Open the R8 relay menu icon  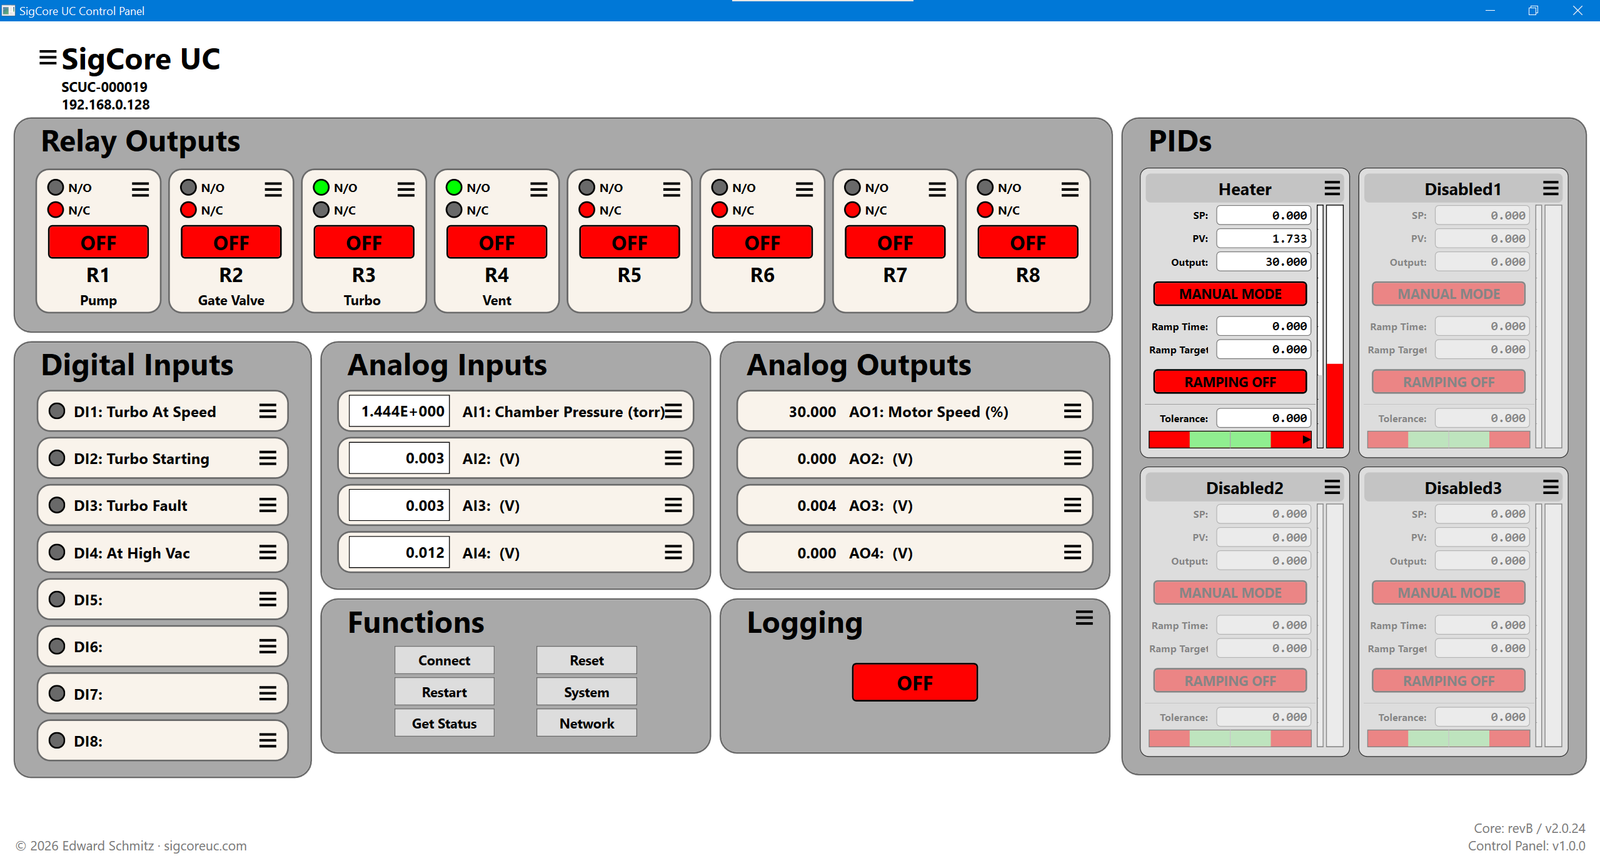(x=1070, y=189)
